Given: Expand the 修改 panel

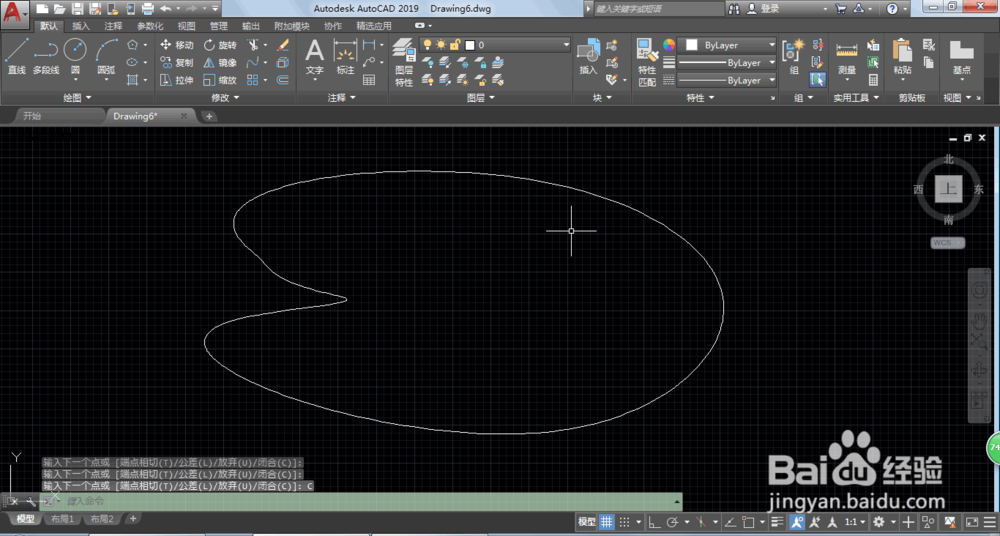Looking at the screenshot, I should [x=225, y=98].
